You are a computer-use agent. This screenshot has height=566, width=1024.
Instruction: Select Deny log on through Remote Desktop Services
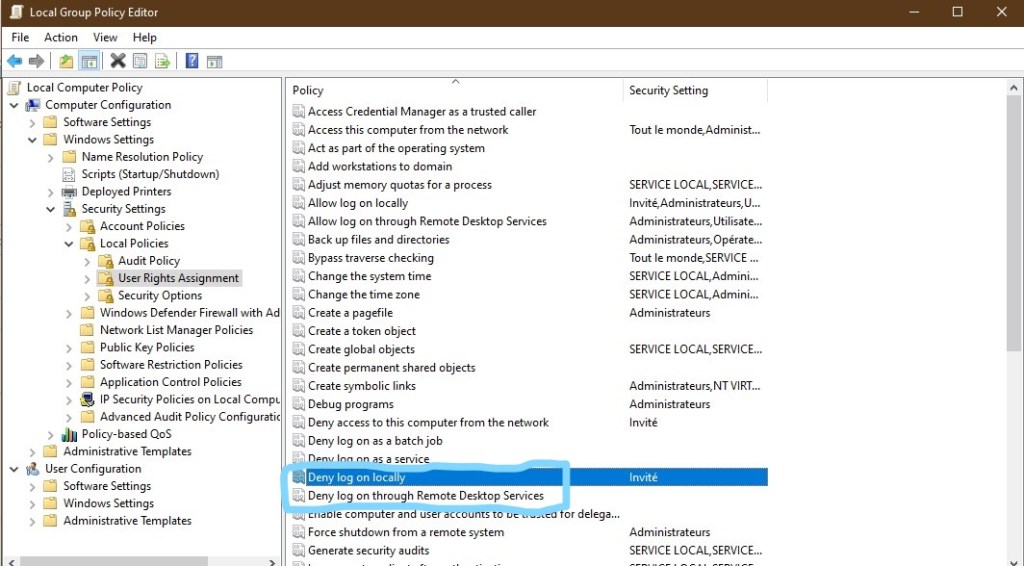coord(425,496)
